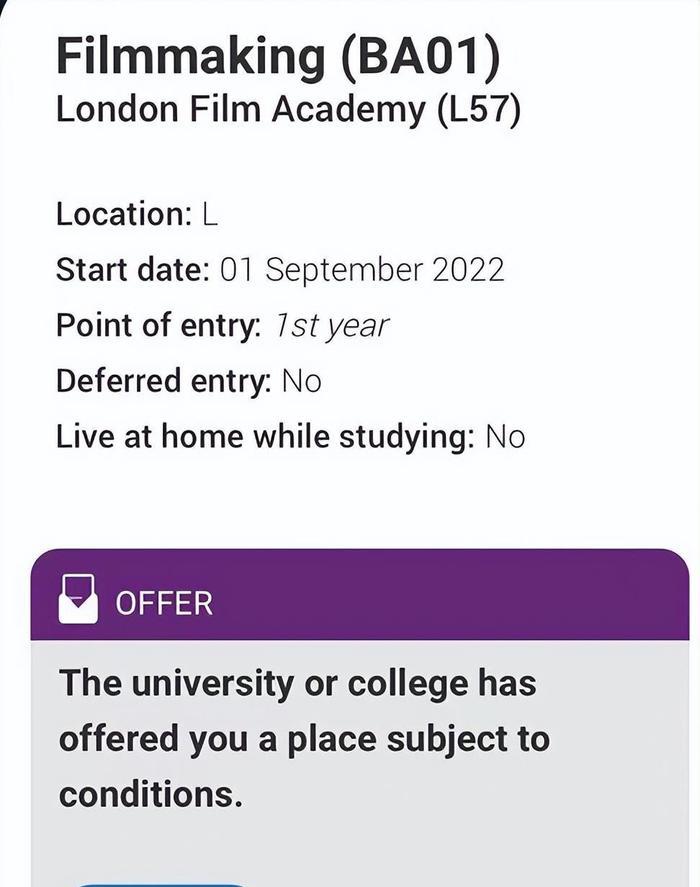Click the course code BA01 in the heading
The height and width of the screenshot is (887, 700).
[x=420, y=56]
